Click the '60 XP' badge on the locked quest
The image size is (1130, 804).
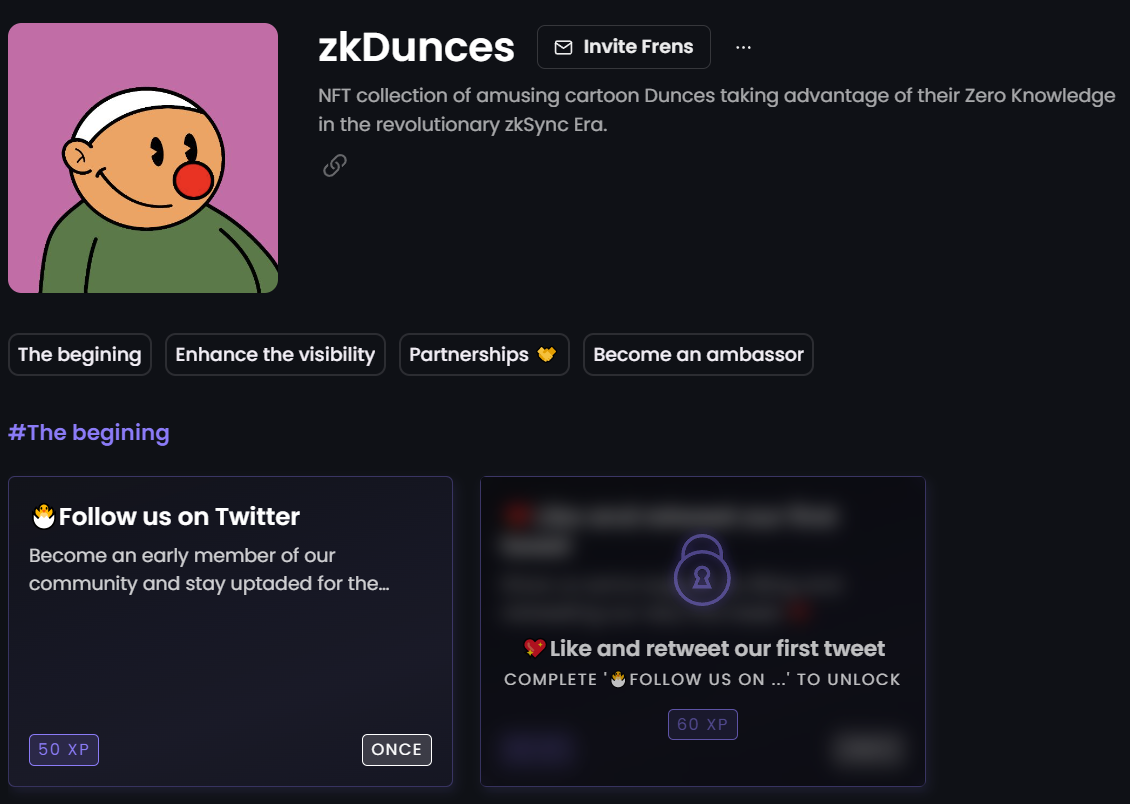(702, 724)
